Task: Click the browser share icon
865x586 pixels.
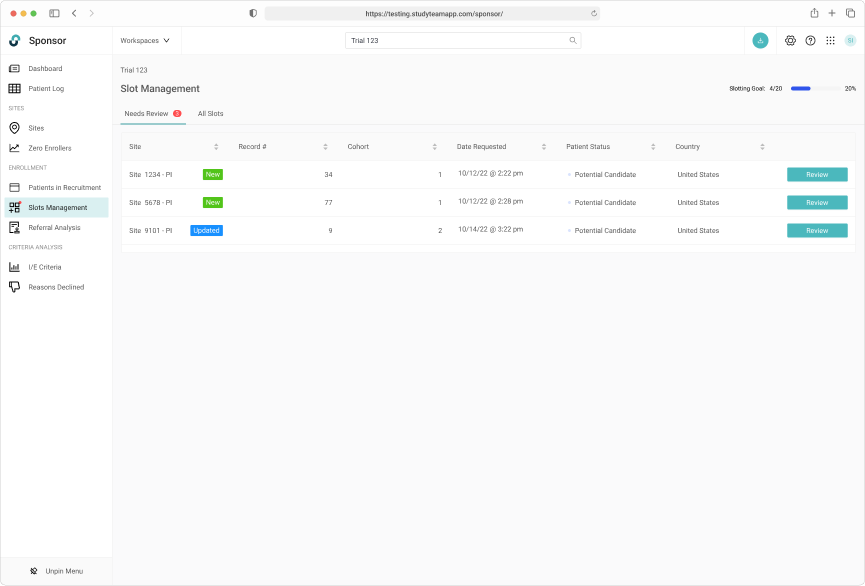Action: (814, 13)
